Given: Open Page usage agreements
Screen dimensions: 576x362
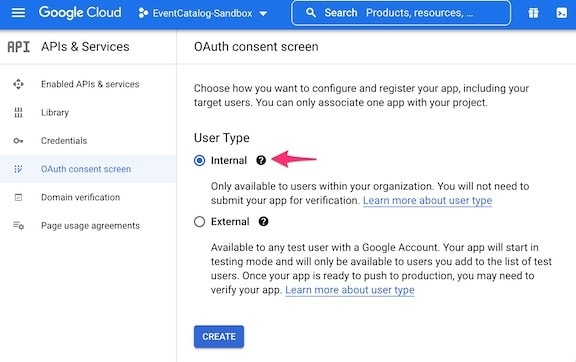Looking at the screenshot, I should point(88,225).
